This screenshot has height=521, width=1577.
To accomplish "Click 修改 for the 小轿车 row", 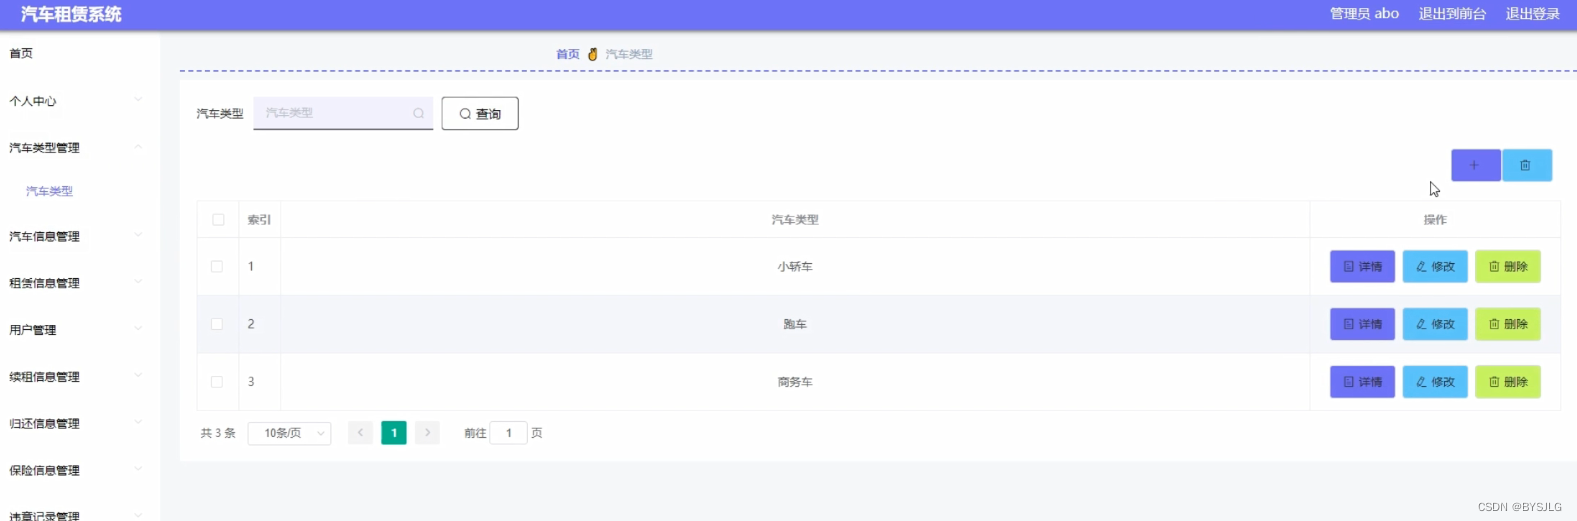I will tap(1435, 267).
